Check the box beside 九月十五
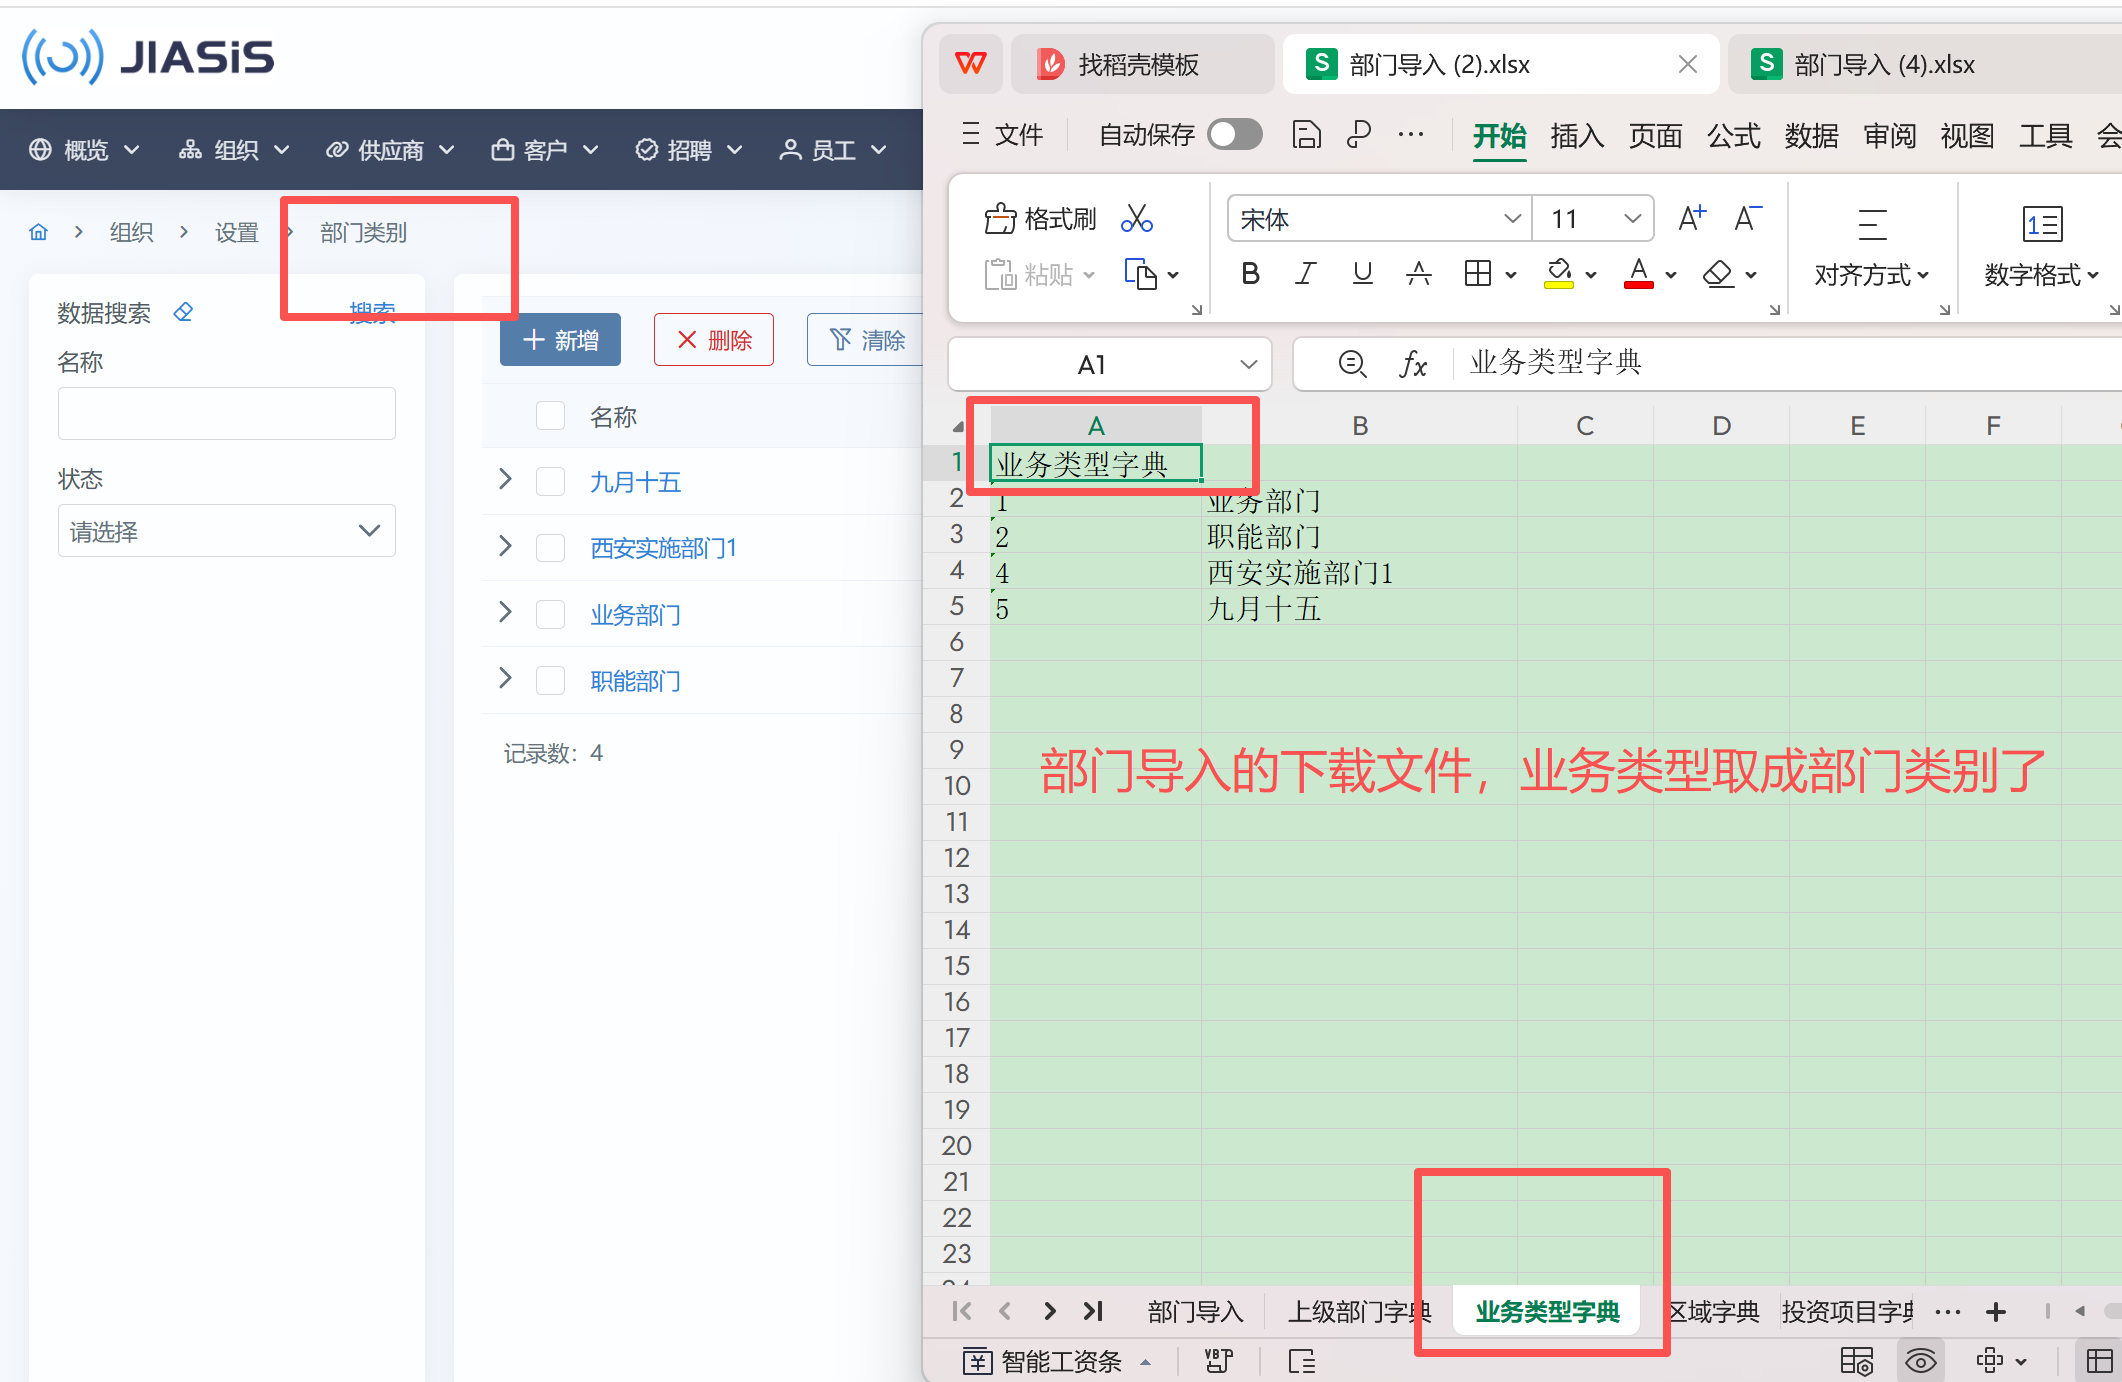The width and height of the screenshot is (2122, 1382). (550, 482)
